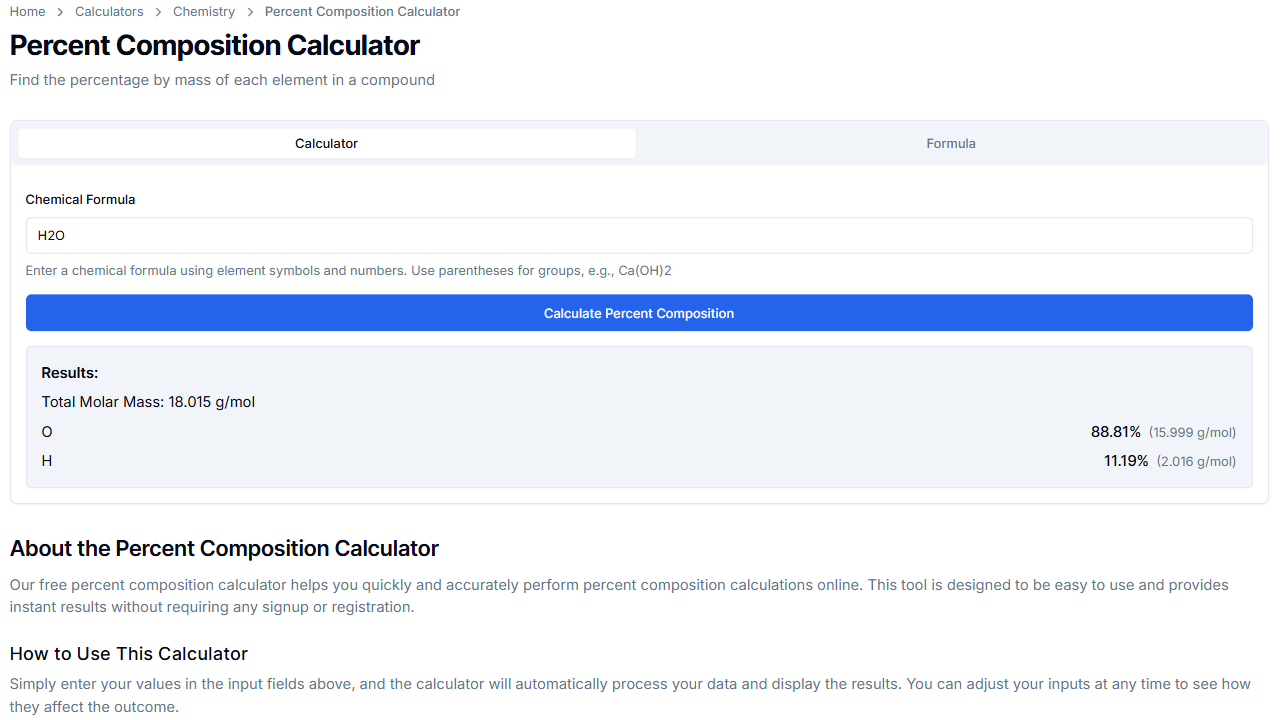Click the 88.81% oxygen percentage value
Image resolution: width=1280 pixels, height=720 pixels.
(x=1116, y=431)
